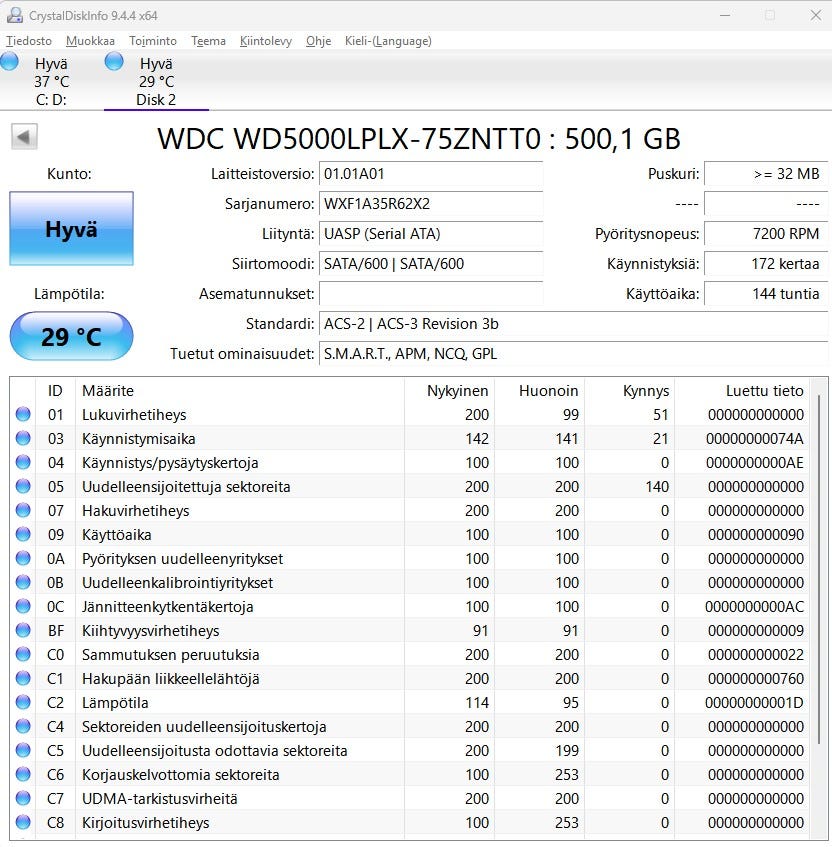Minimize the CrystalDiskInfo window
This screenshot has height=847, width=832.
725,15
